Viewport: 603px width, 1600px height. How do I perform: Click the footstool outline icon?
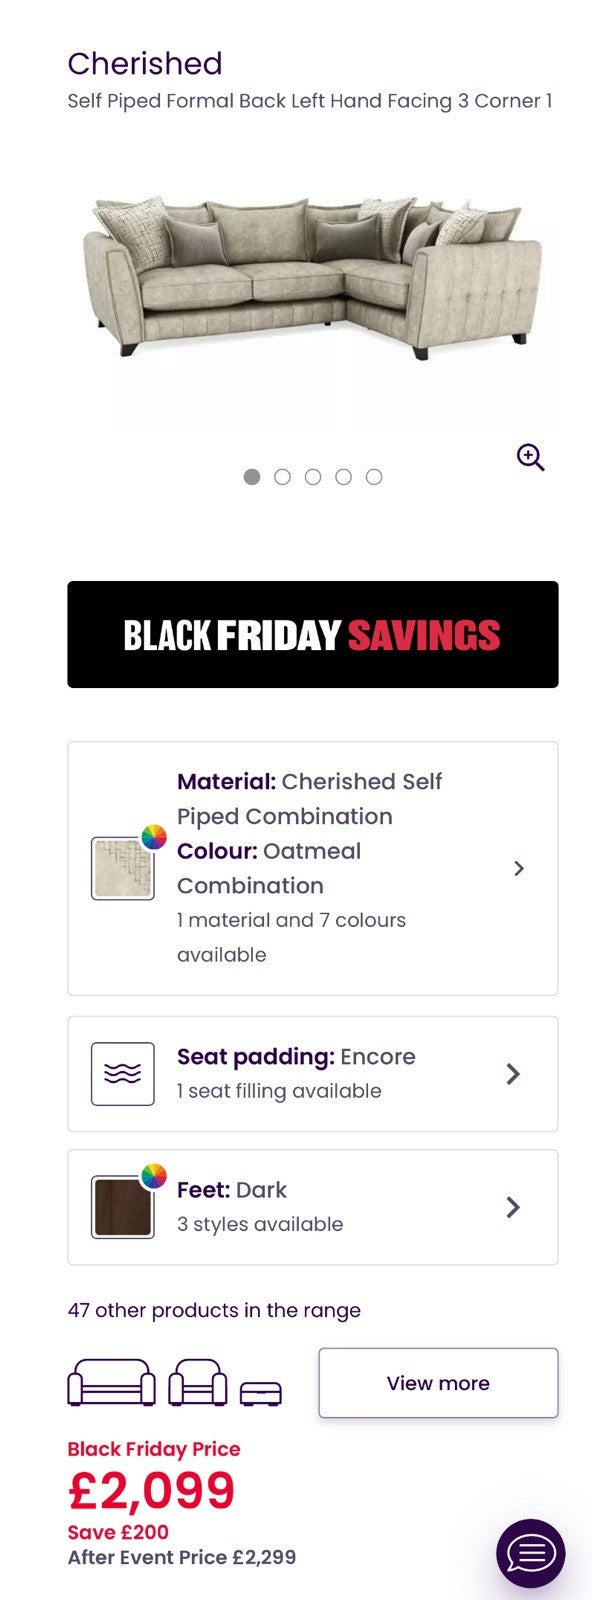pos(261,1393)
